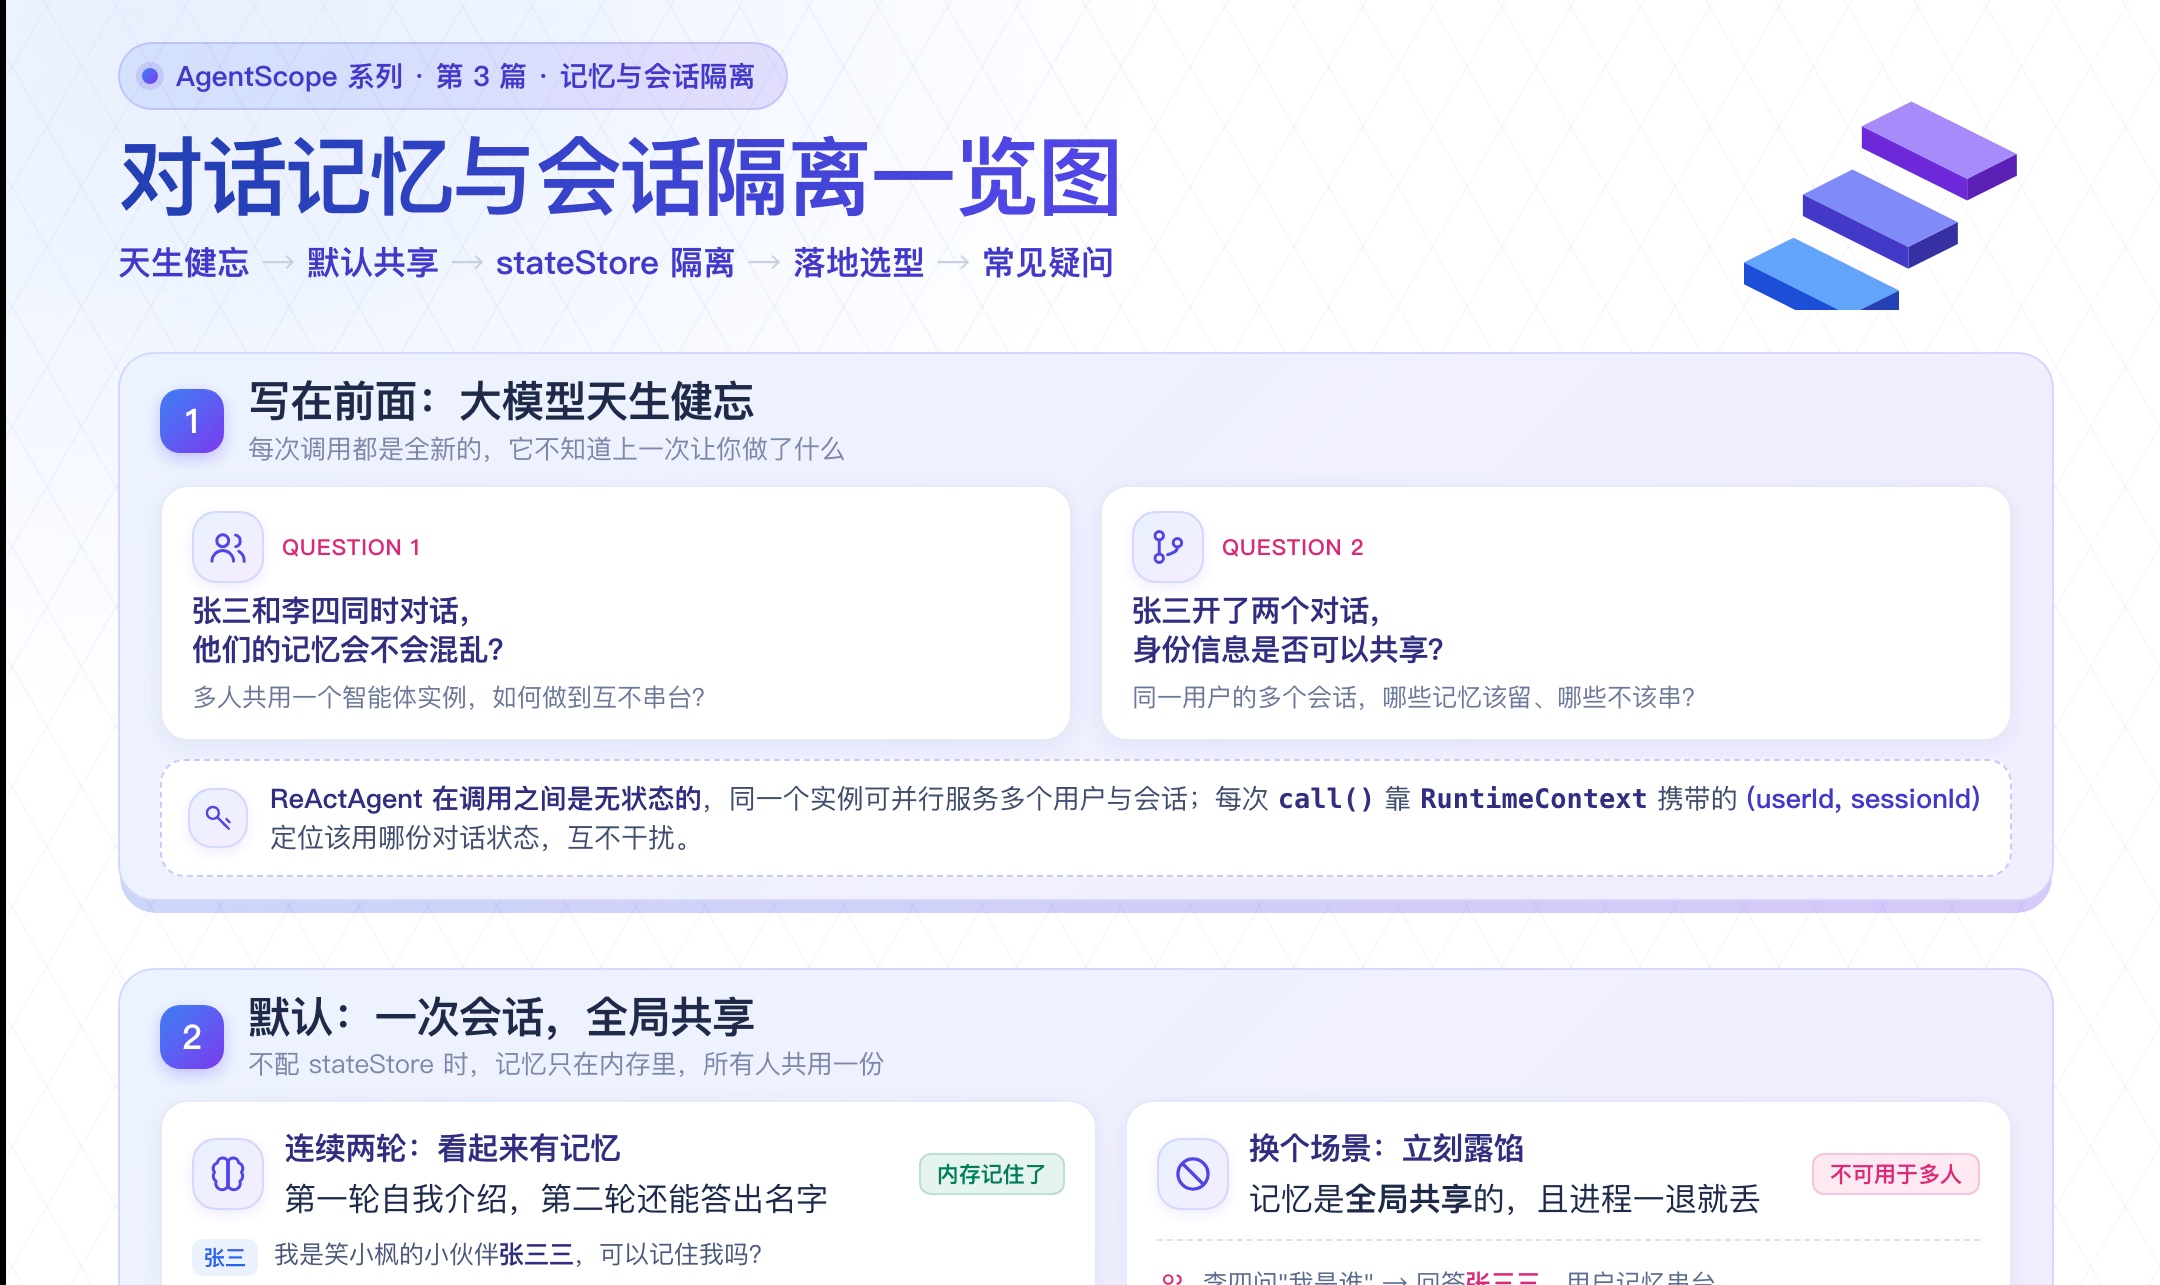Click the dot in the AgentScope series pill
Image resolution: width=2160 pixels, height=1285 pixels.
(x=150, y=76)
